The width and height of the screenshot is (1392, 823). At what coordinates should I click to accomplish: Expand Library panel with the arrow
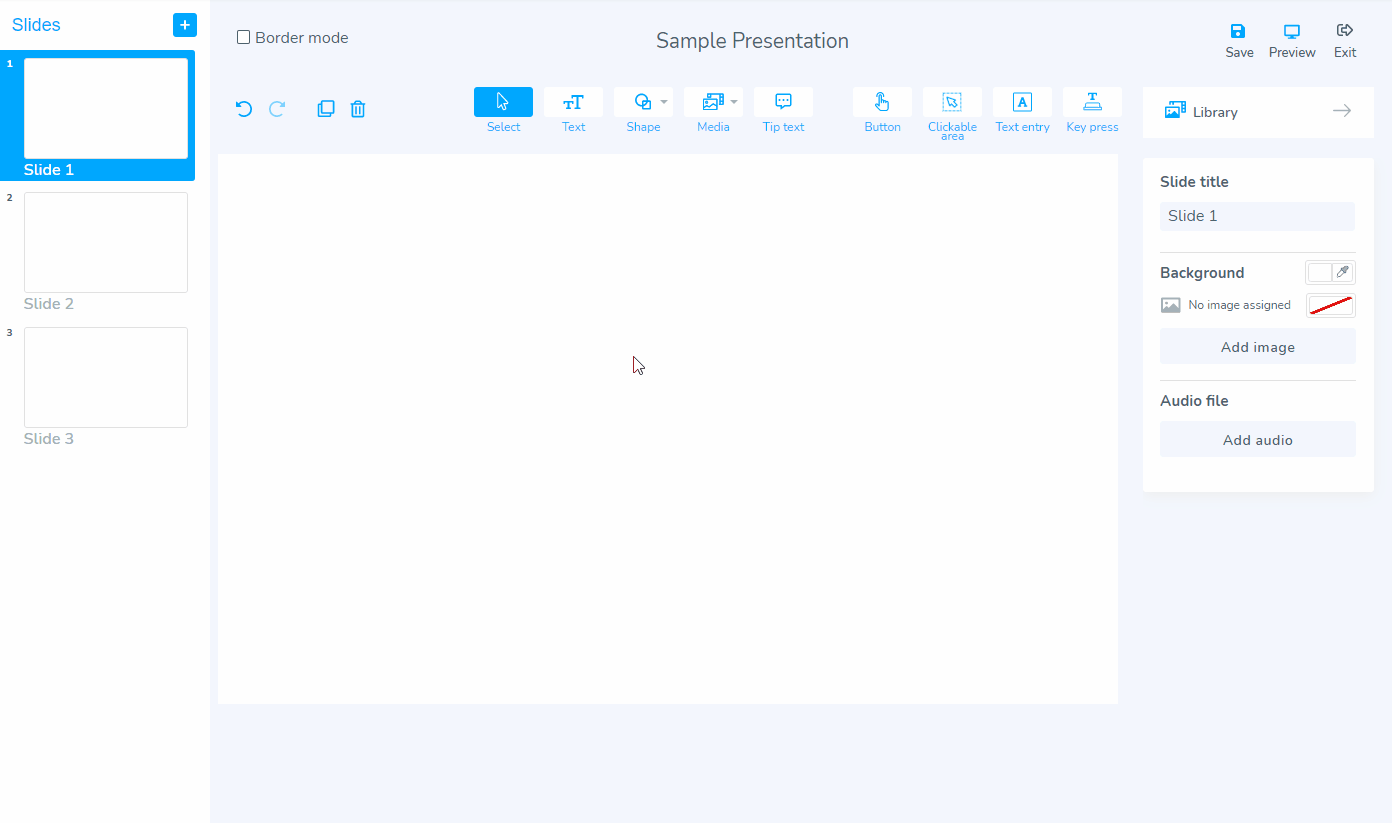[x=1342, y=111]
